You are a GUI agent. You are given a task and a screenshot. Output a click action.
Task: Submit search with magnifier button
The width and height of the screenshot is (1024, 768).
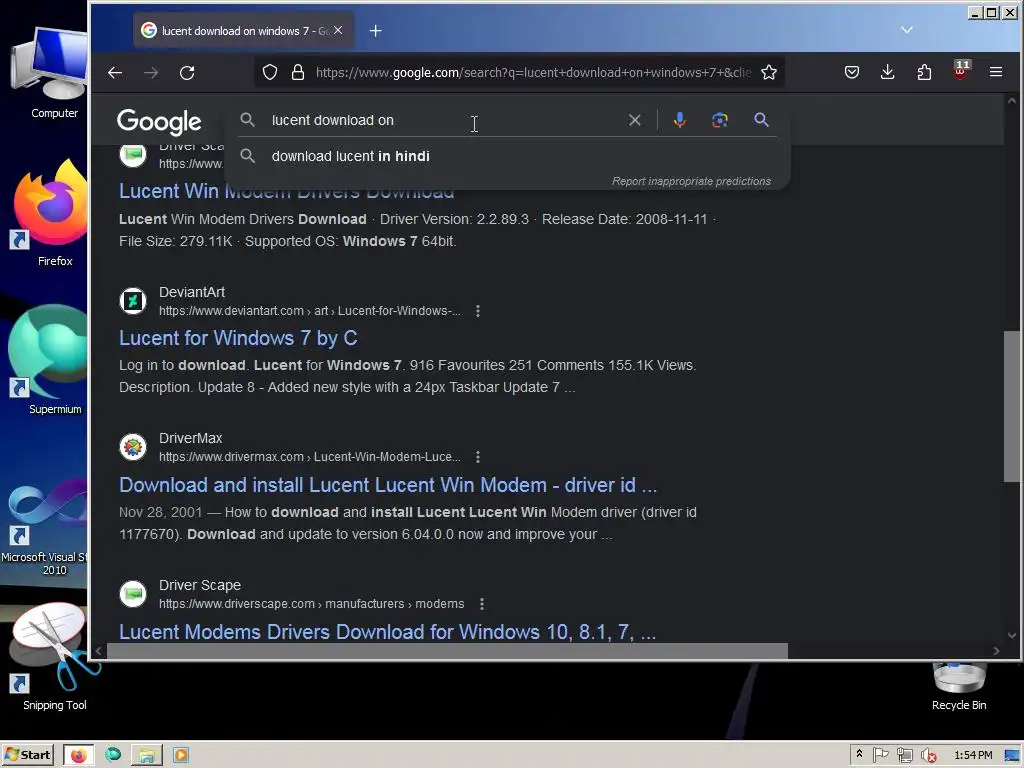[x=761, y=120]
